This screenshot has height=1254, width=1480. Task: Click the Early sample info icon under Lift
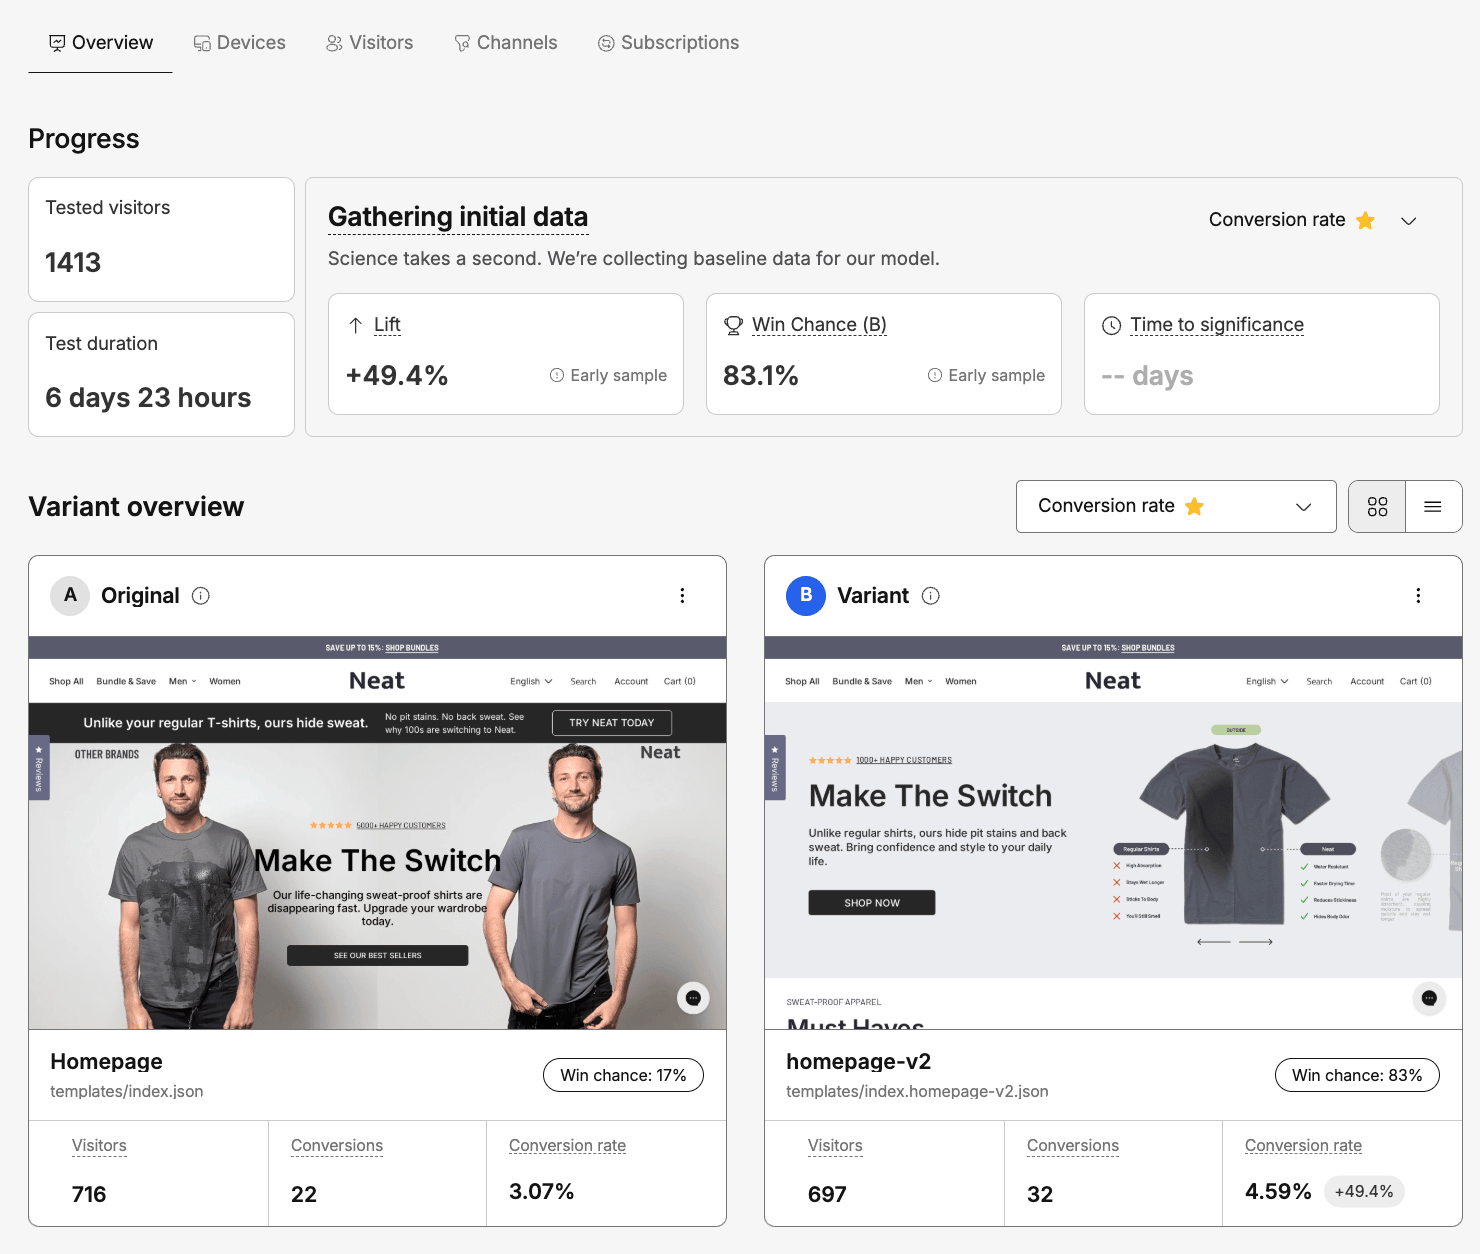tap(557, 375)
